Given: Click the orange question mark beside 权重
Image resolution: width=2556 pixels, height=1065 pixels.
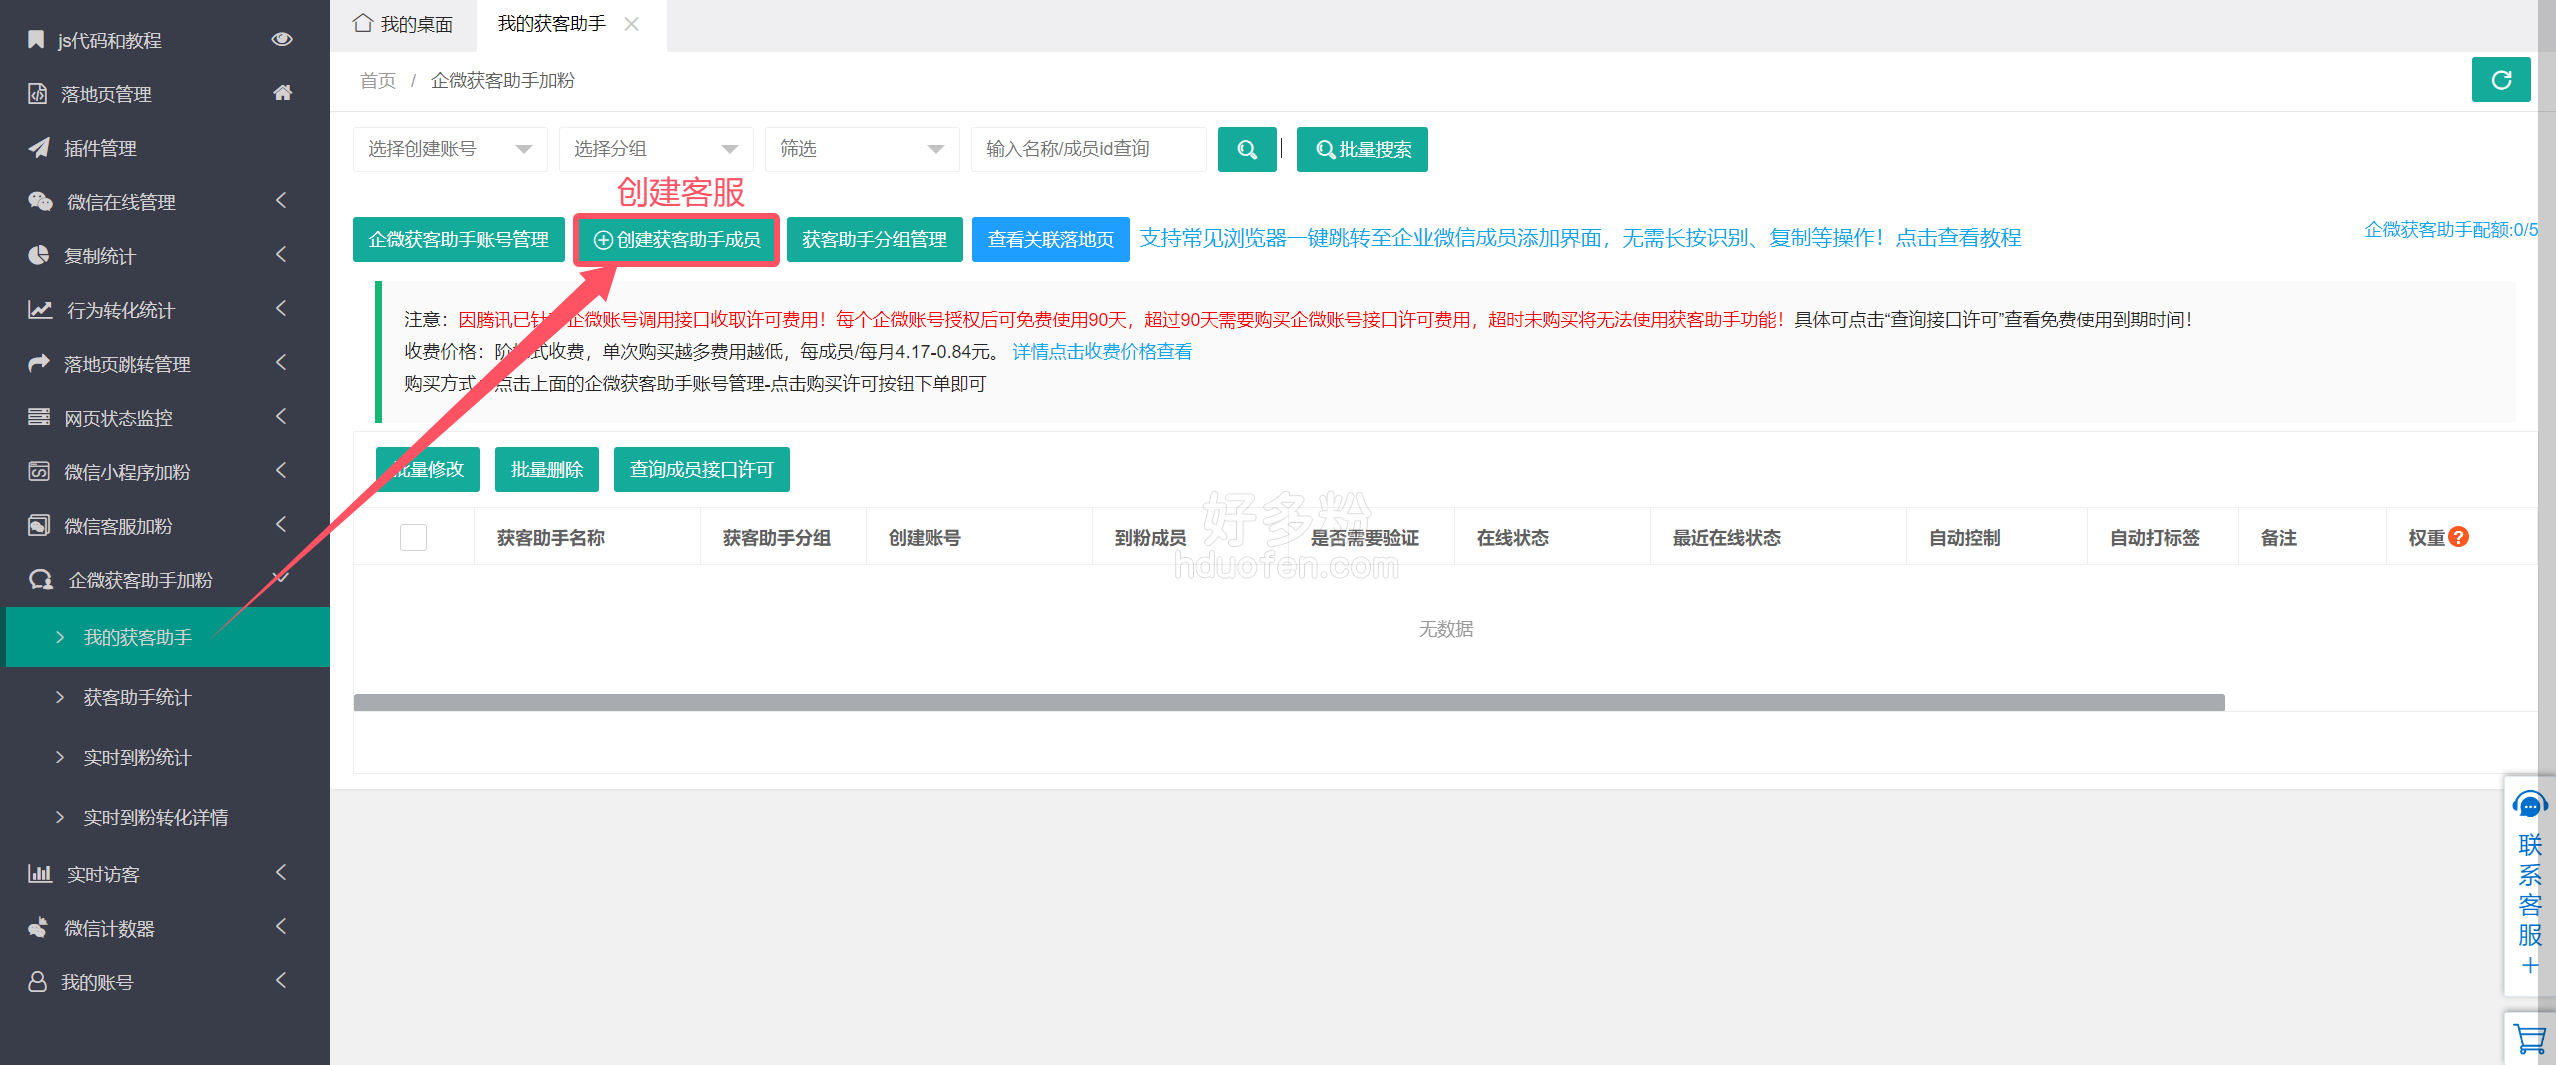Looking at the screenshot, I should 2458,537.
